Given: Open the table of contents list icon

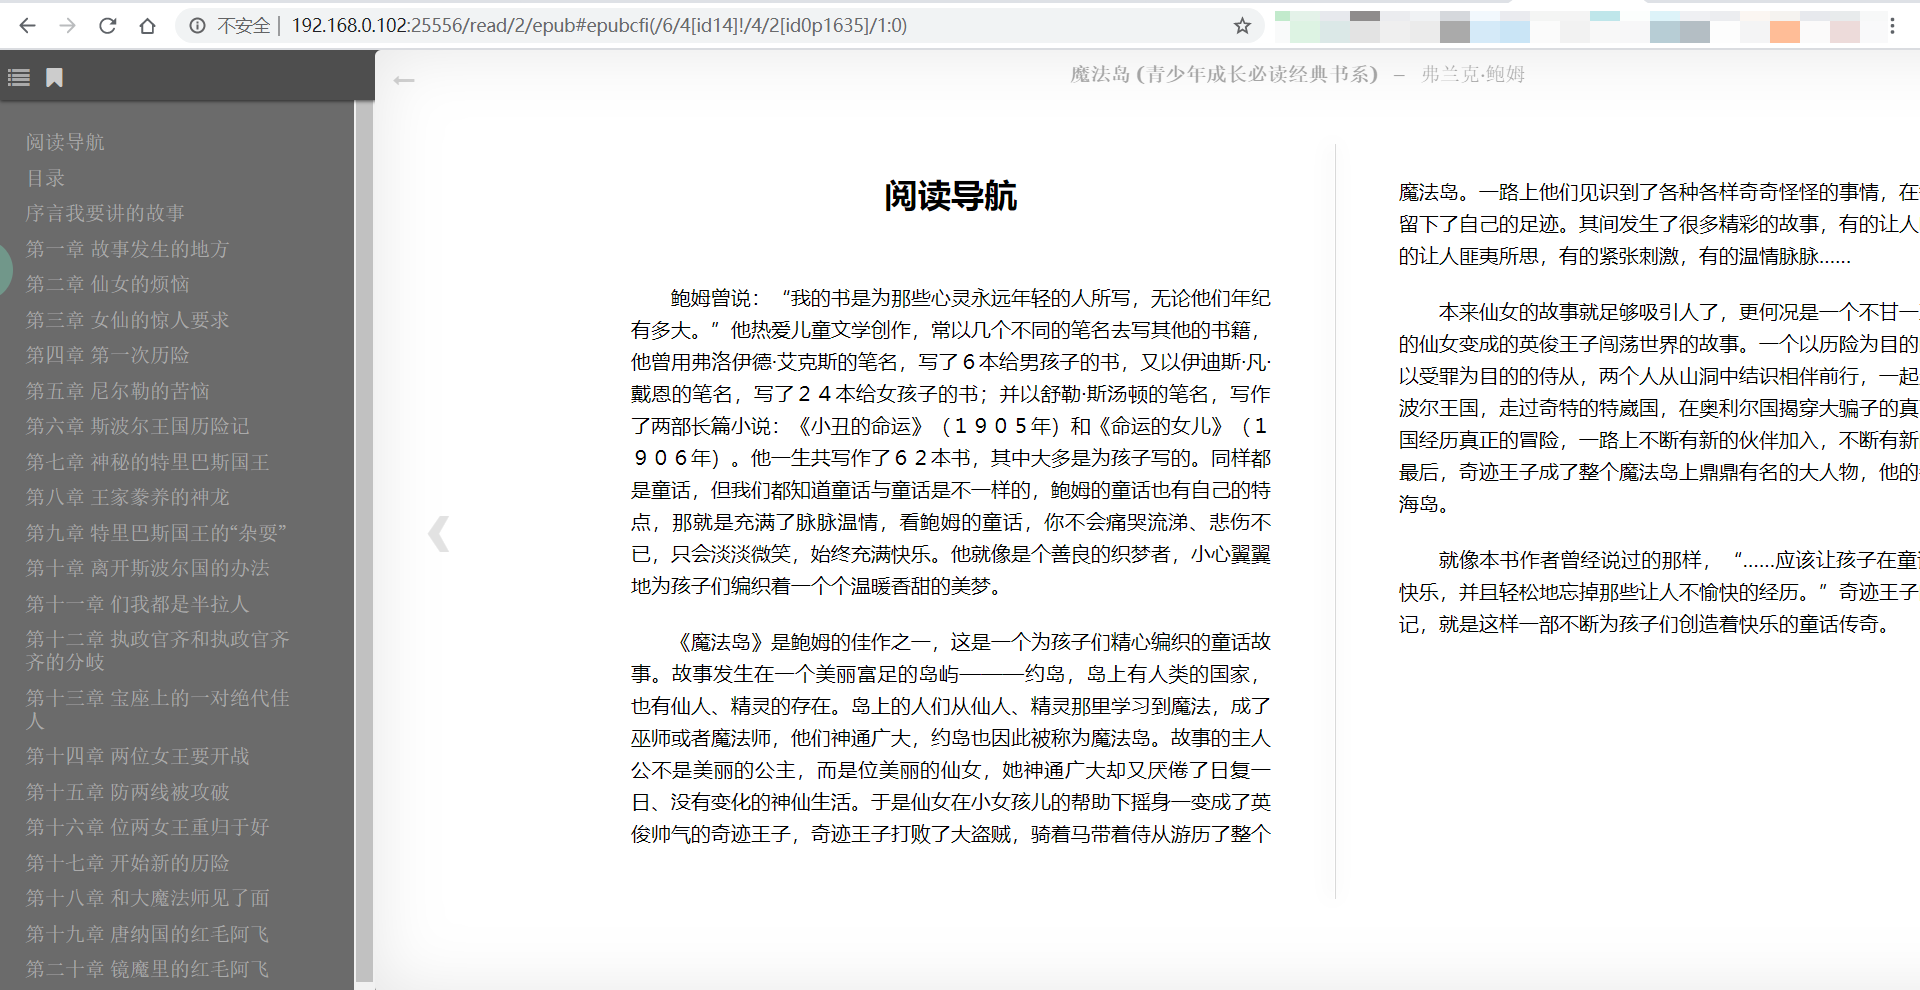Looking at the screenshot, I should [x=19, y=77].
